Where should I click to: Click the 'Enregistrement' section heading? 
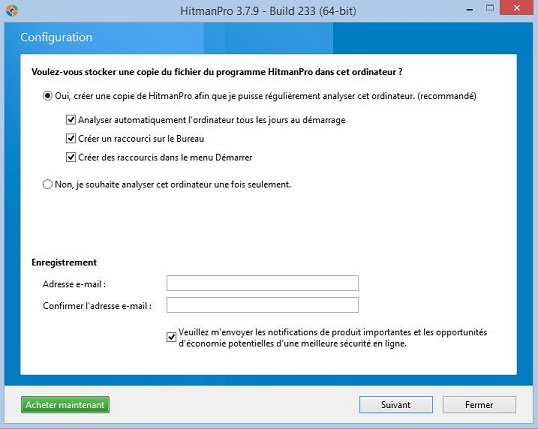(64, 263)
